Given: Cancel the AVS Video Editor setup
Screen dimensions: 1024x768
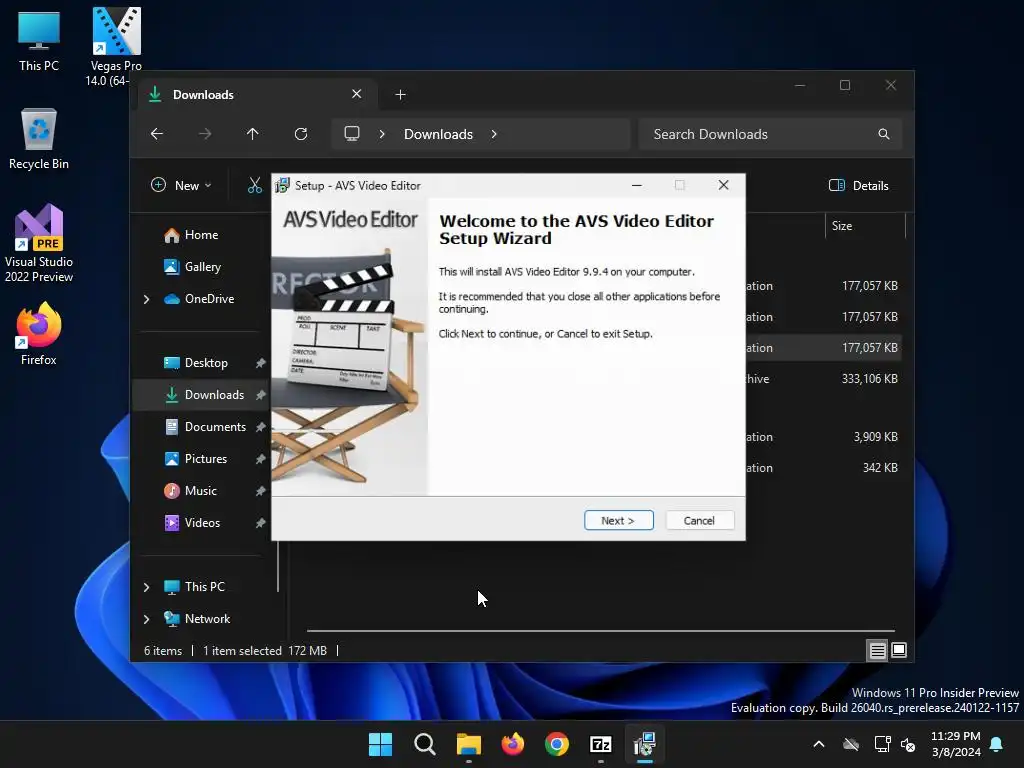Looking at the screenshot, I should [x=699, y=520].
